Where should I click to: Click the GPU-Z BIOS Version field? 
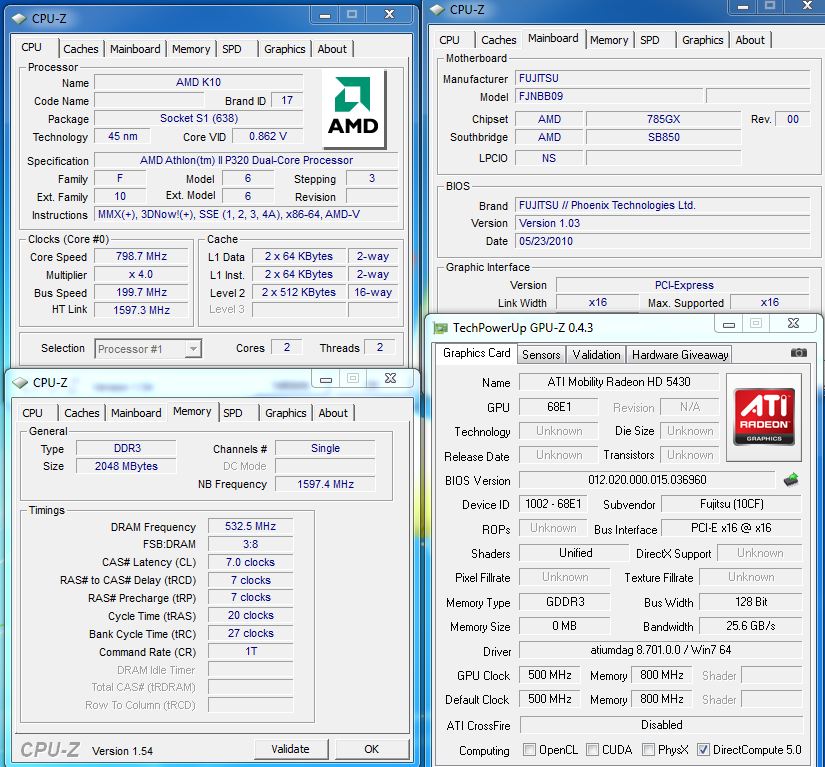coord(647,480)
